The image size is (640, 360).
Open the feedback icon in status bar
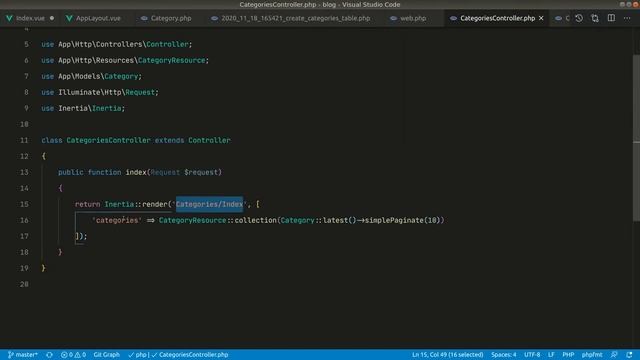tap(614, 355)
